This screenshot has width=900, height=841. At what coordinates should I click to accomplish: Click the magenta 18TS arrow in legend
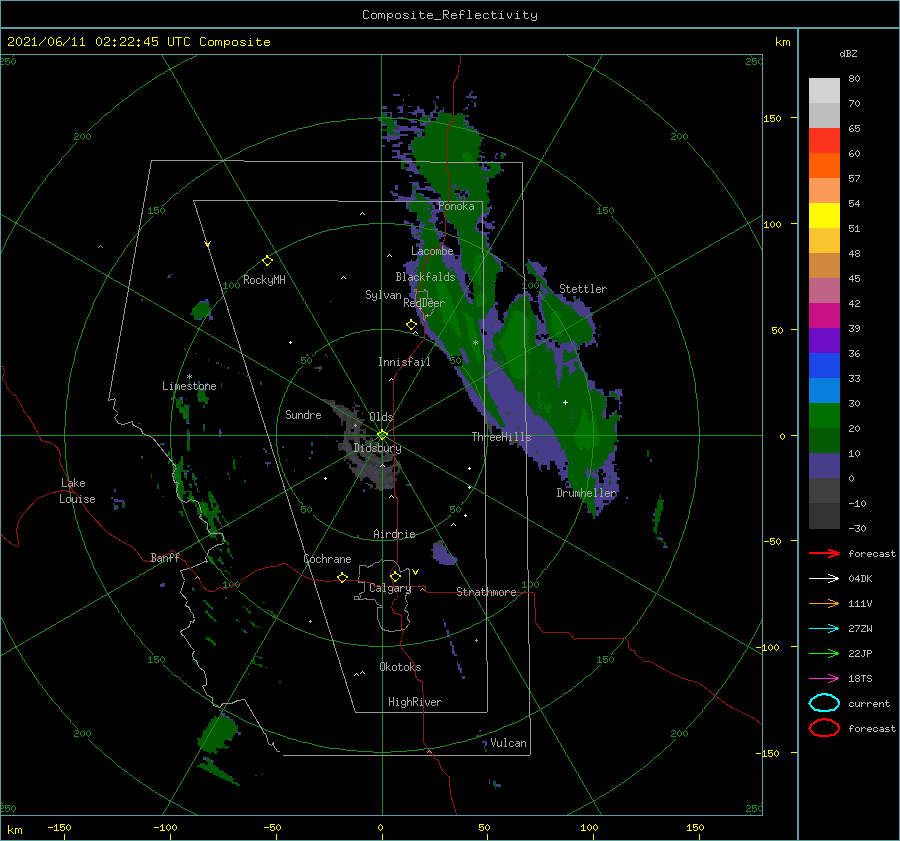click(x=824, y=679)
